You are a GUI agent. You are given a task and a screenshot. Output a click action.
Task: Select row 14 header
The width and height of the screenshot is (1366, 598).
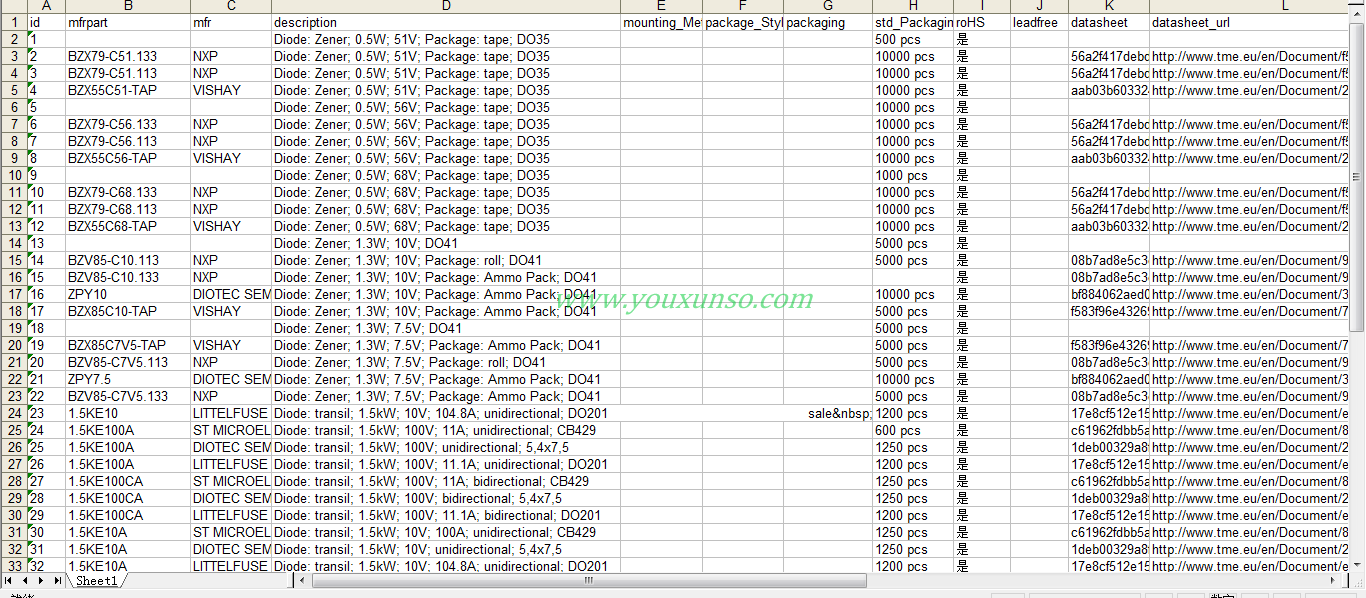(13, 243)
